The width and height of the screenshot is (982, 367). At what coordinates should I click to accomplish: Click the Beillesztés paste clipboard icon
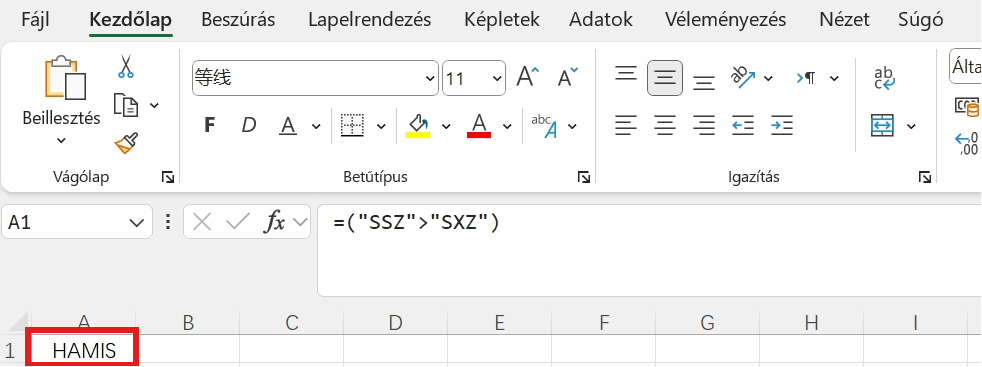coord(65,78)
